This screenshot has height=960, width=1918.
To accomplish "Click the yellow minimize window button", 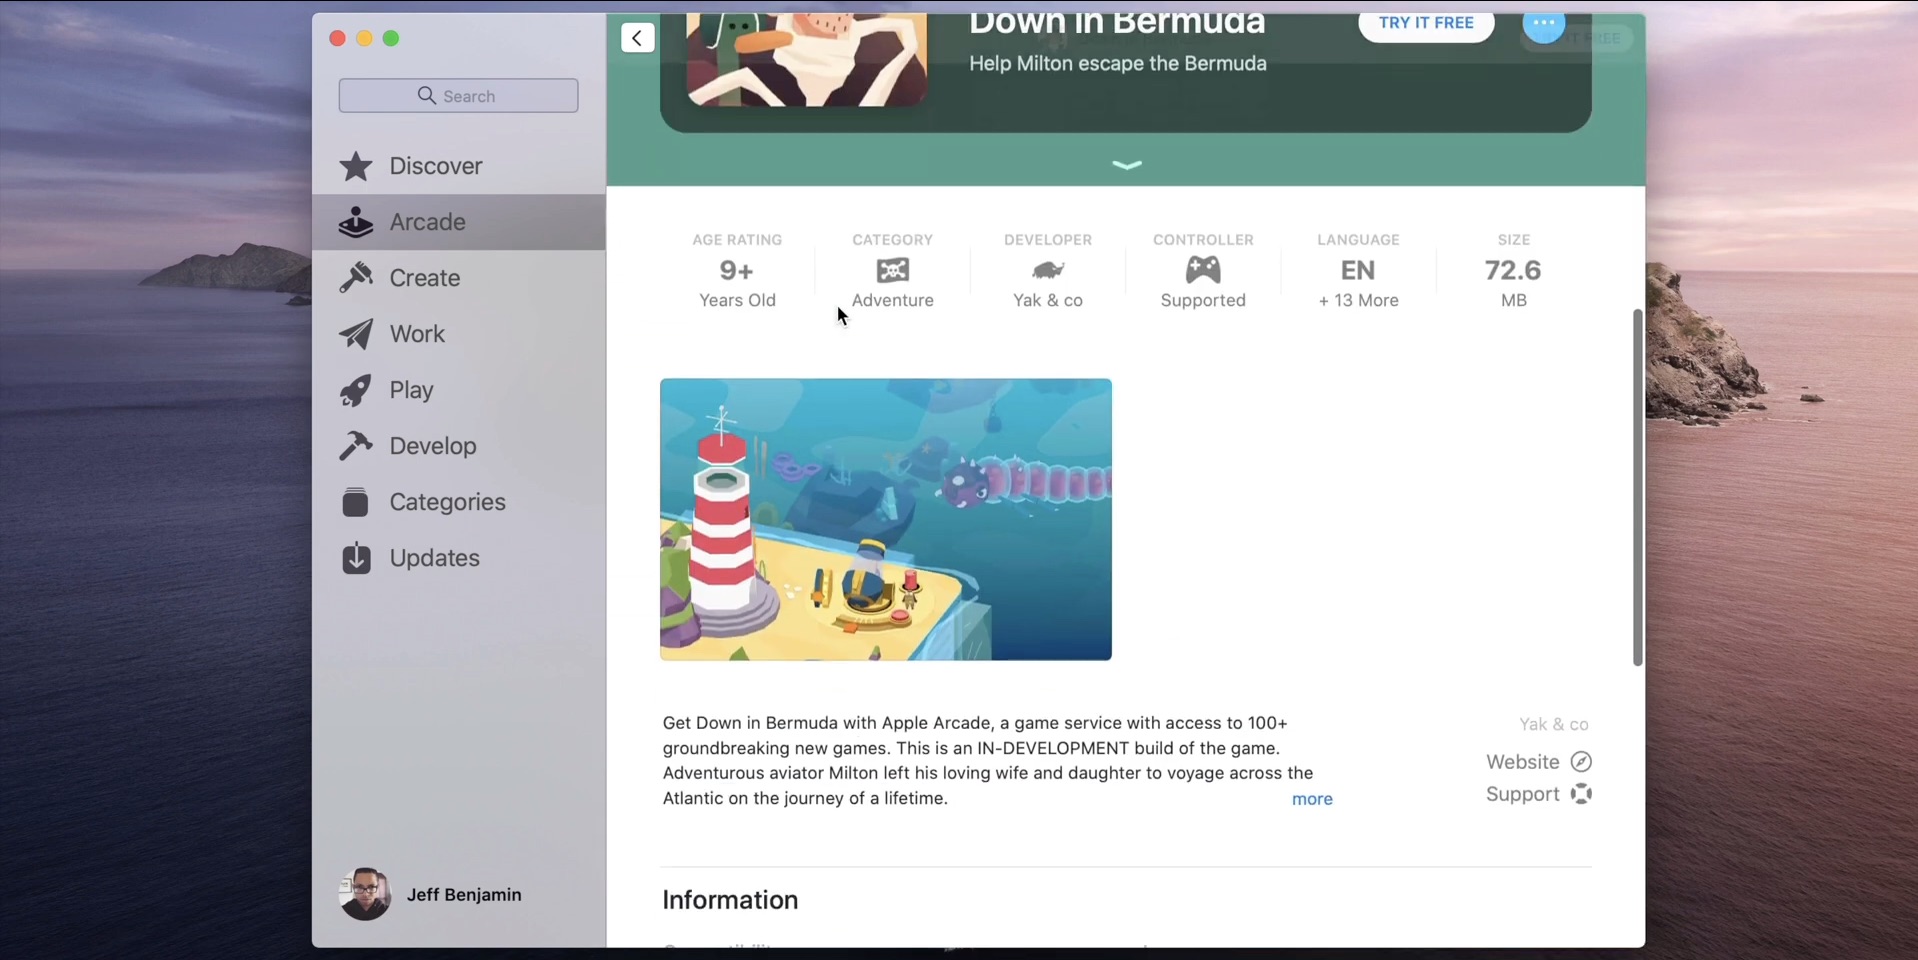I will pos(364,38).
